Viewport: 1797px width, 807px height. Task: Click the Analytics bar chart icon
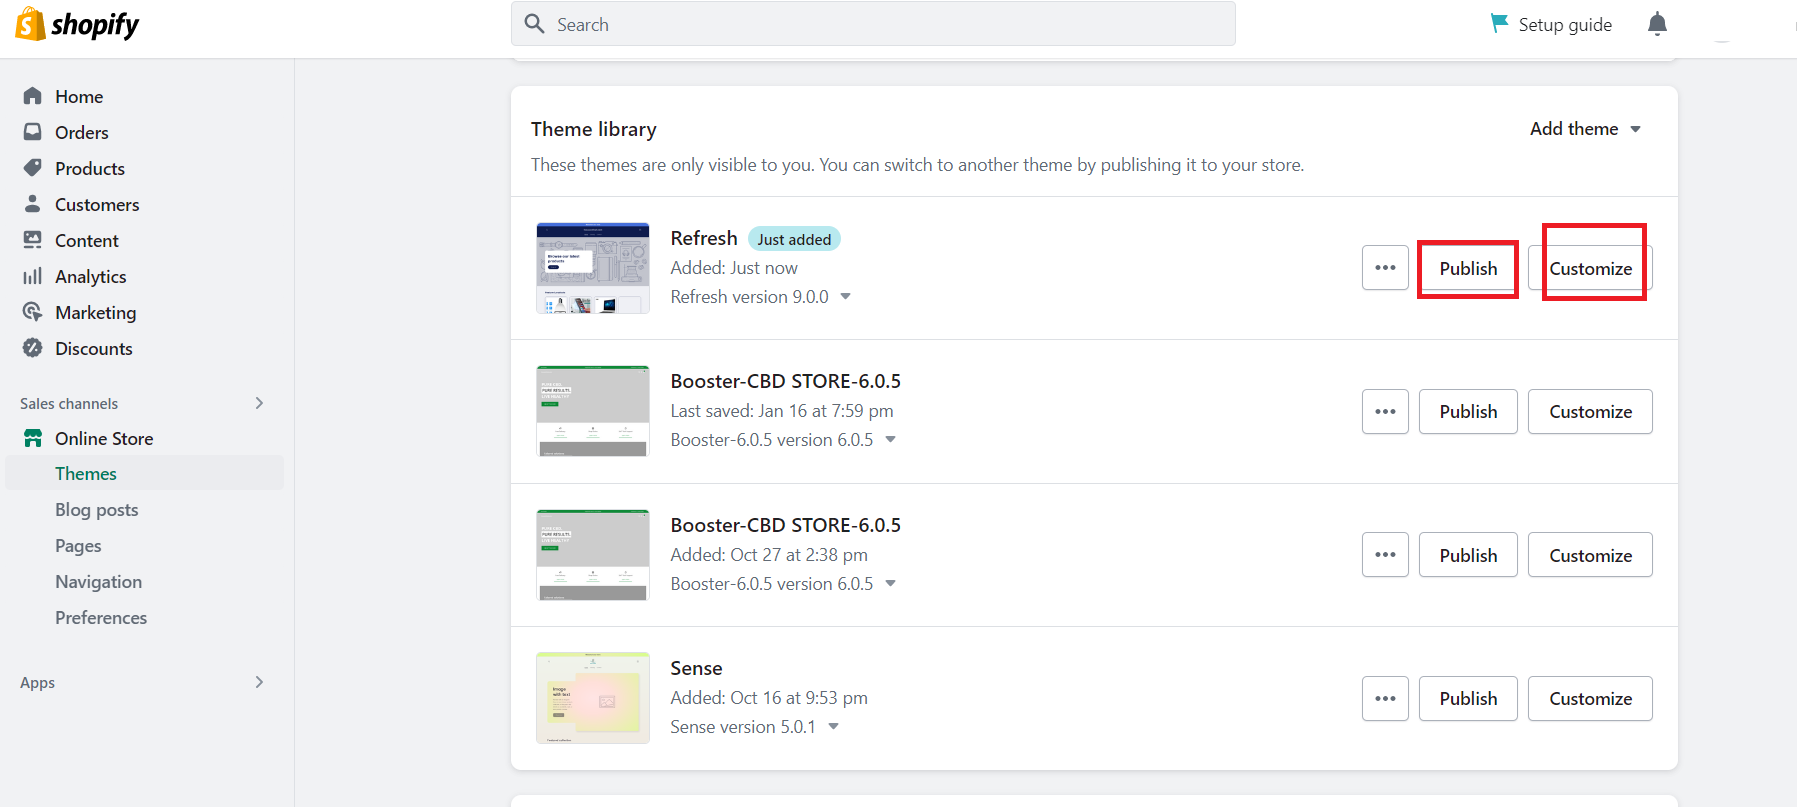[x=33, y=276]
